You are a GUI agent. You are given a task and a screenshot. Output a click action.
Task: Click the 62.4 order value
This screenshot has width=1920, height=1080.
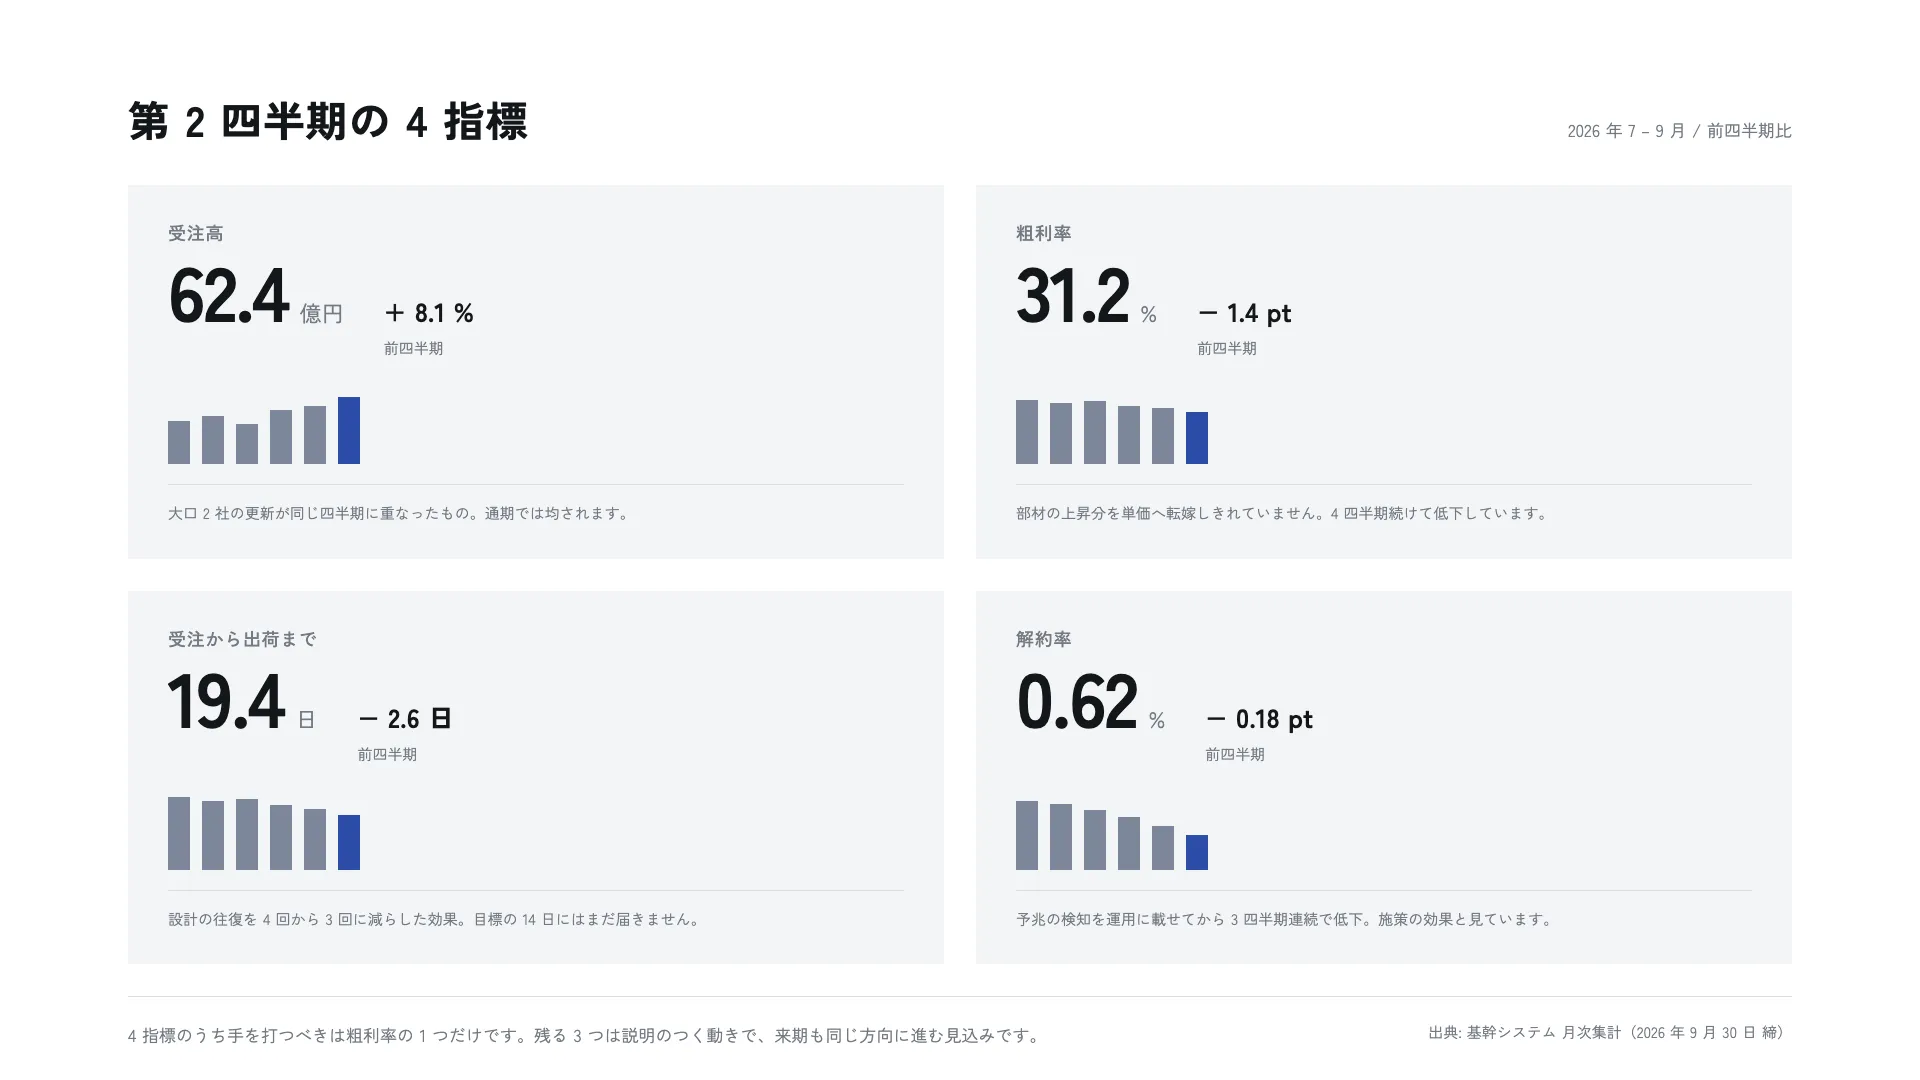(x=228, y=297)
